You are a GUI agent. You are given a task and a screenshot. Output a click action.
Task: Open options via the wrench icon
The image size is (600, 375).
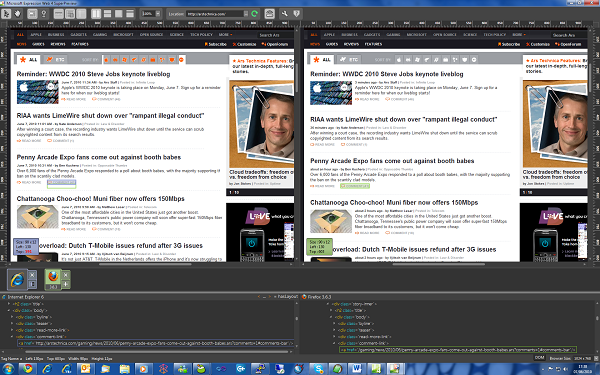pyautogui.click(x=285, y=14)
